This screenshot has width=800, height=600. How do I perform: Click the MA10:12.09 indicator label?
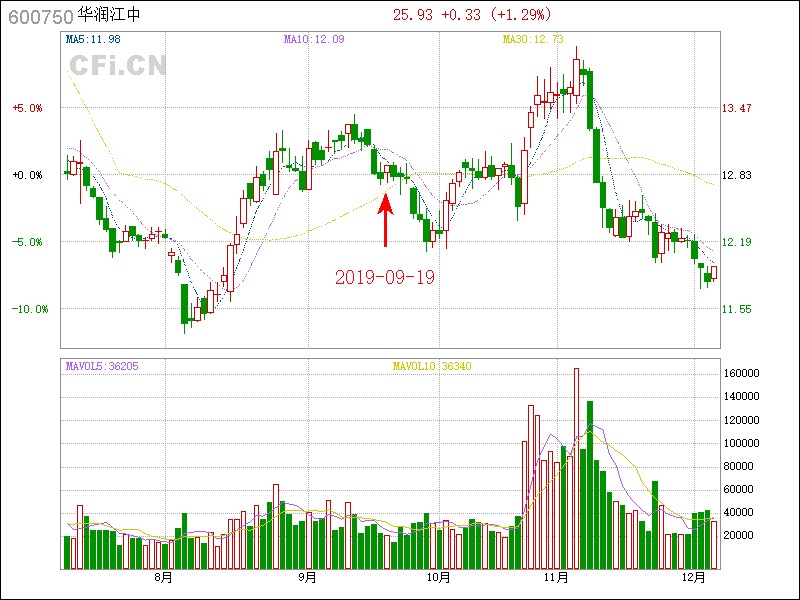tap(314, 40)
